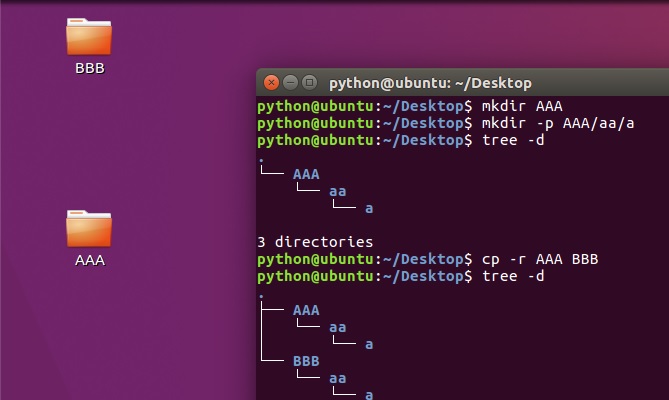This screenshot has height=400, width=669.
Task: Click AAA in the second tree output
Action: click(x=306, y=310)
